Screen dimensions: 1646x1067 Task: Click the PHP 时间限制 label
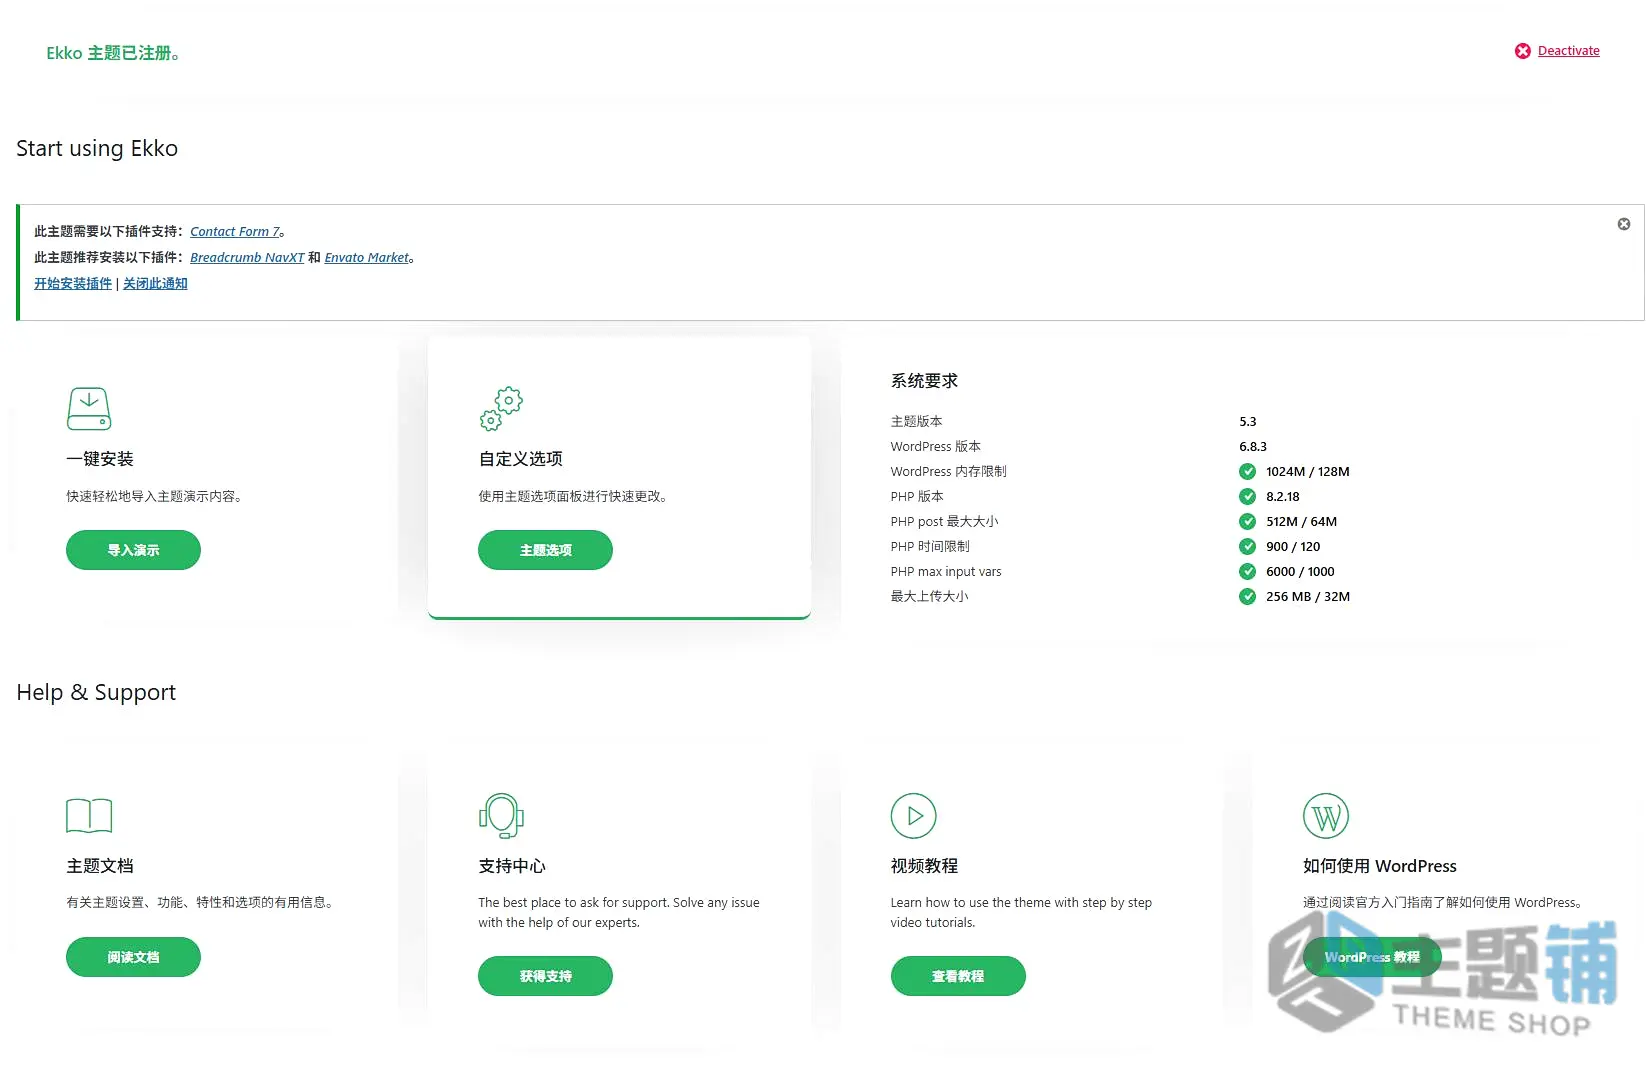tap(930, 547)
